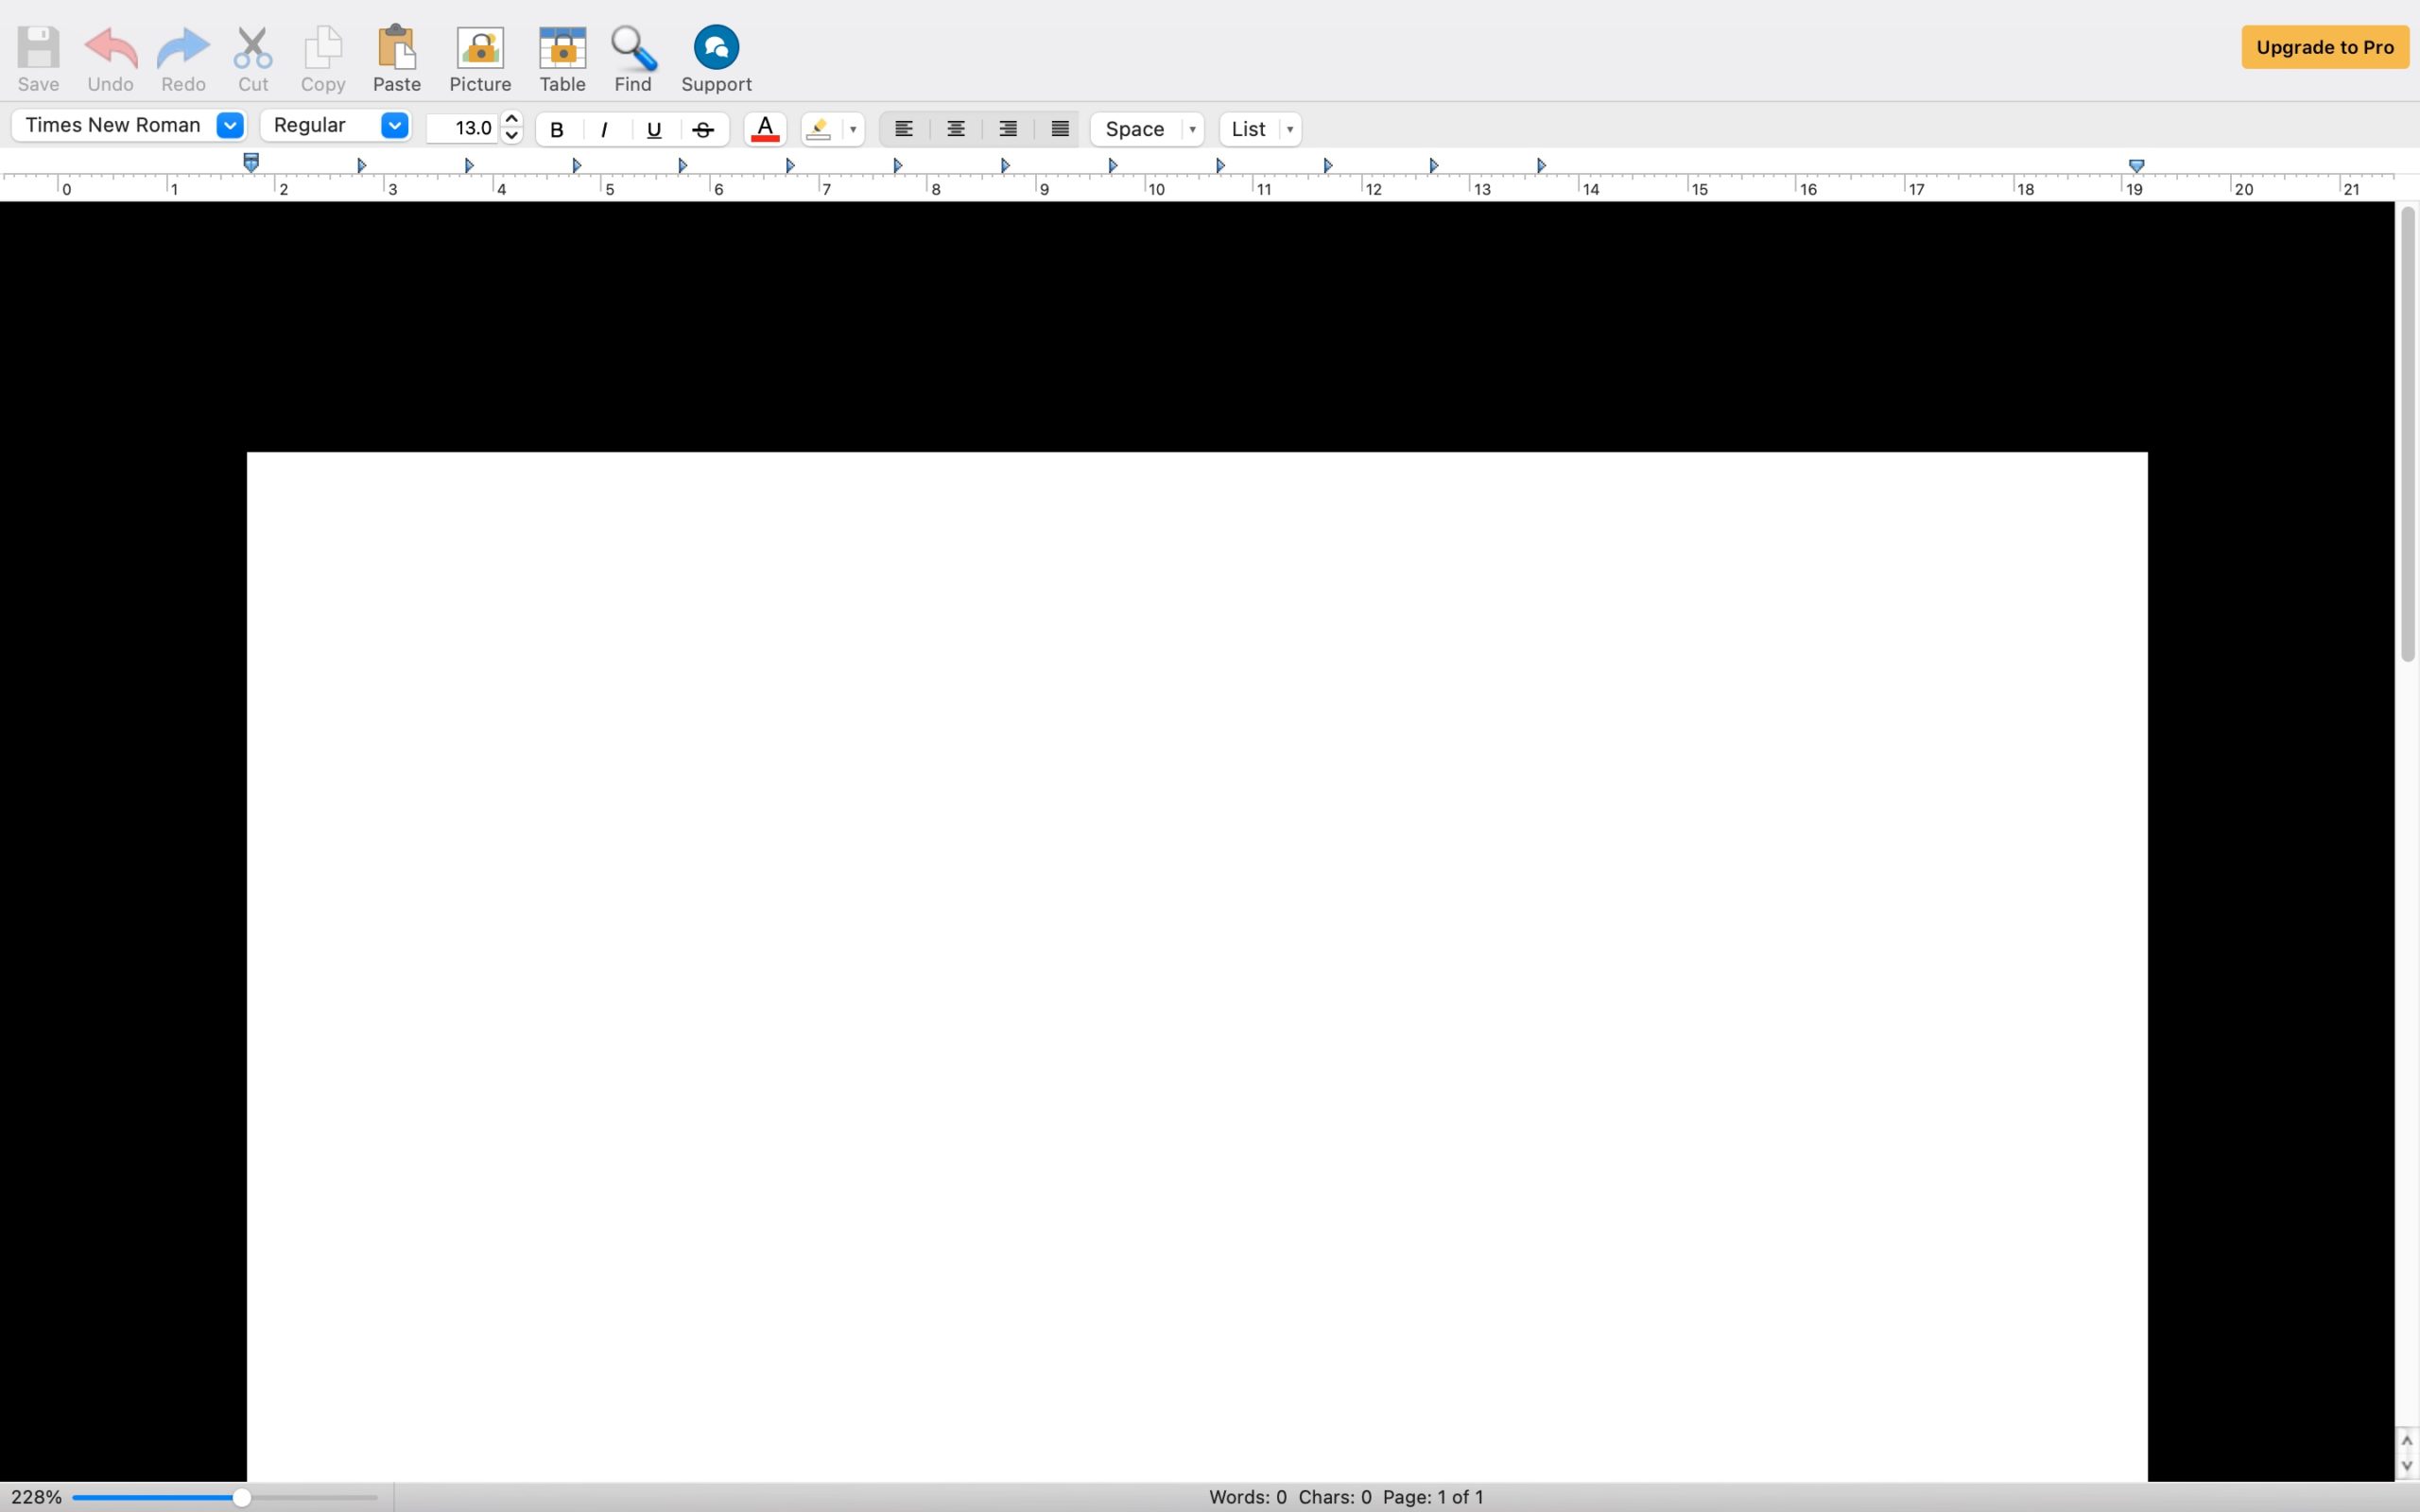Open Support
The width and height of the screenshot is (2420, 1512).
[715, 57]
